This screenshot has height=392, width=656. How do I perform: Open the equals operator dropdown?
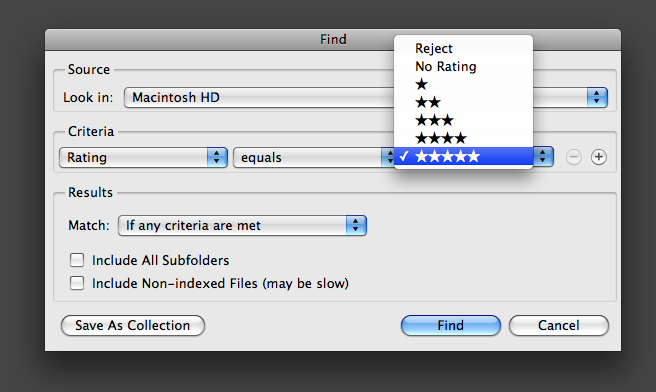(313, 157)
